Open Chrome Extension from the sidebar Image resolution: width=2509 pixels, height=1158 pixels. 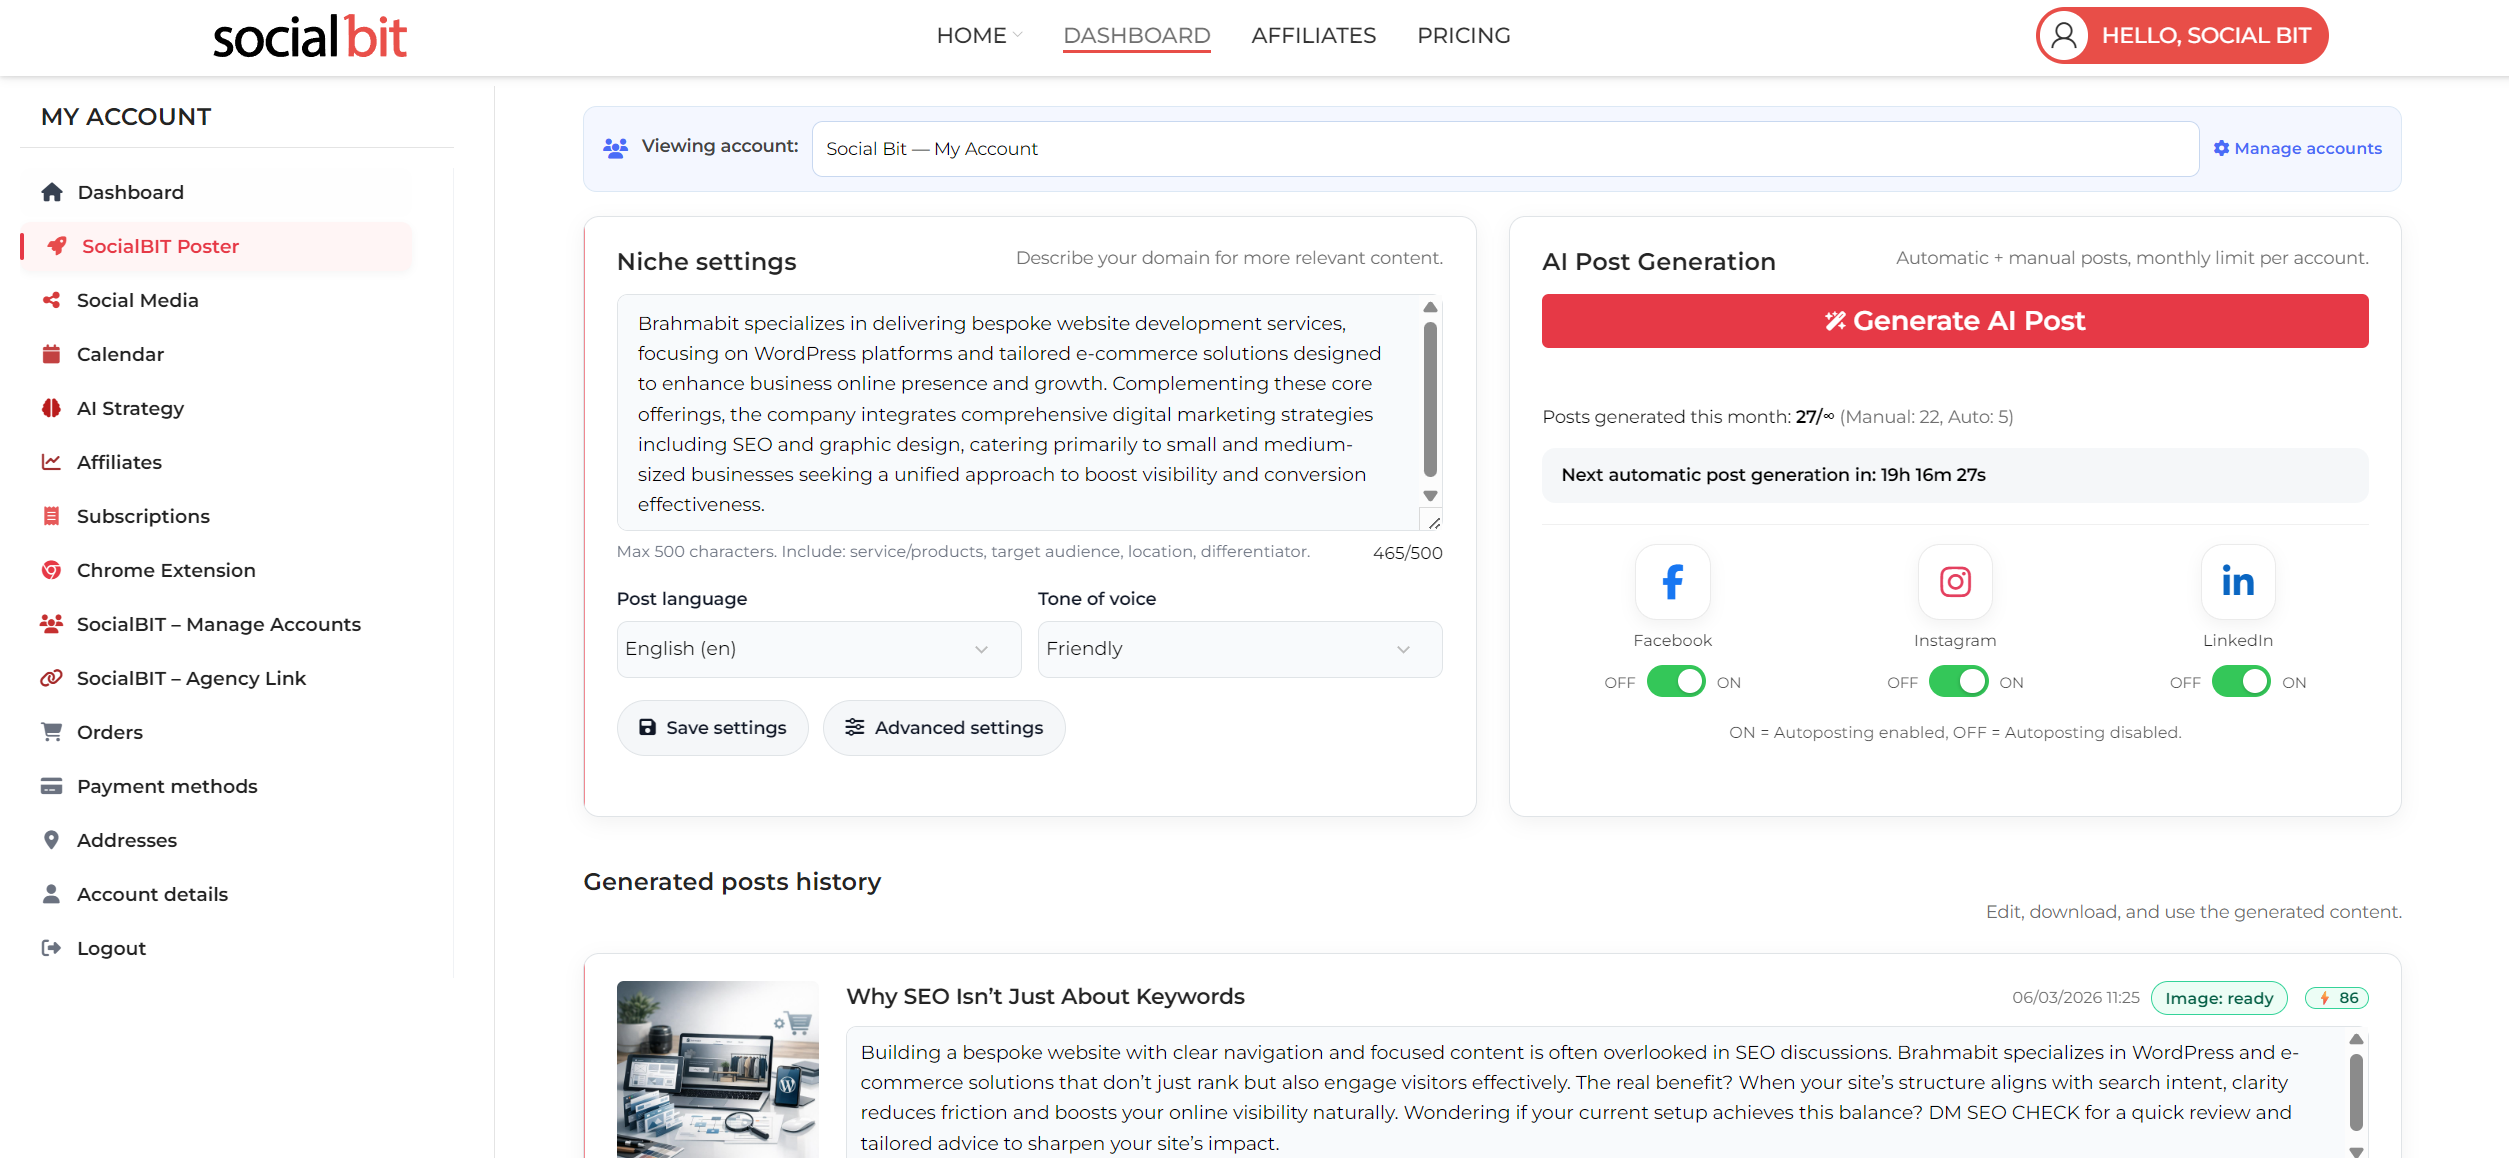pyautogui.click(x=166, y=570)
